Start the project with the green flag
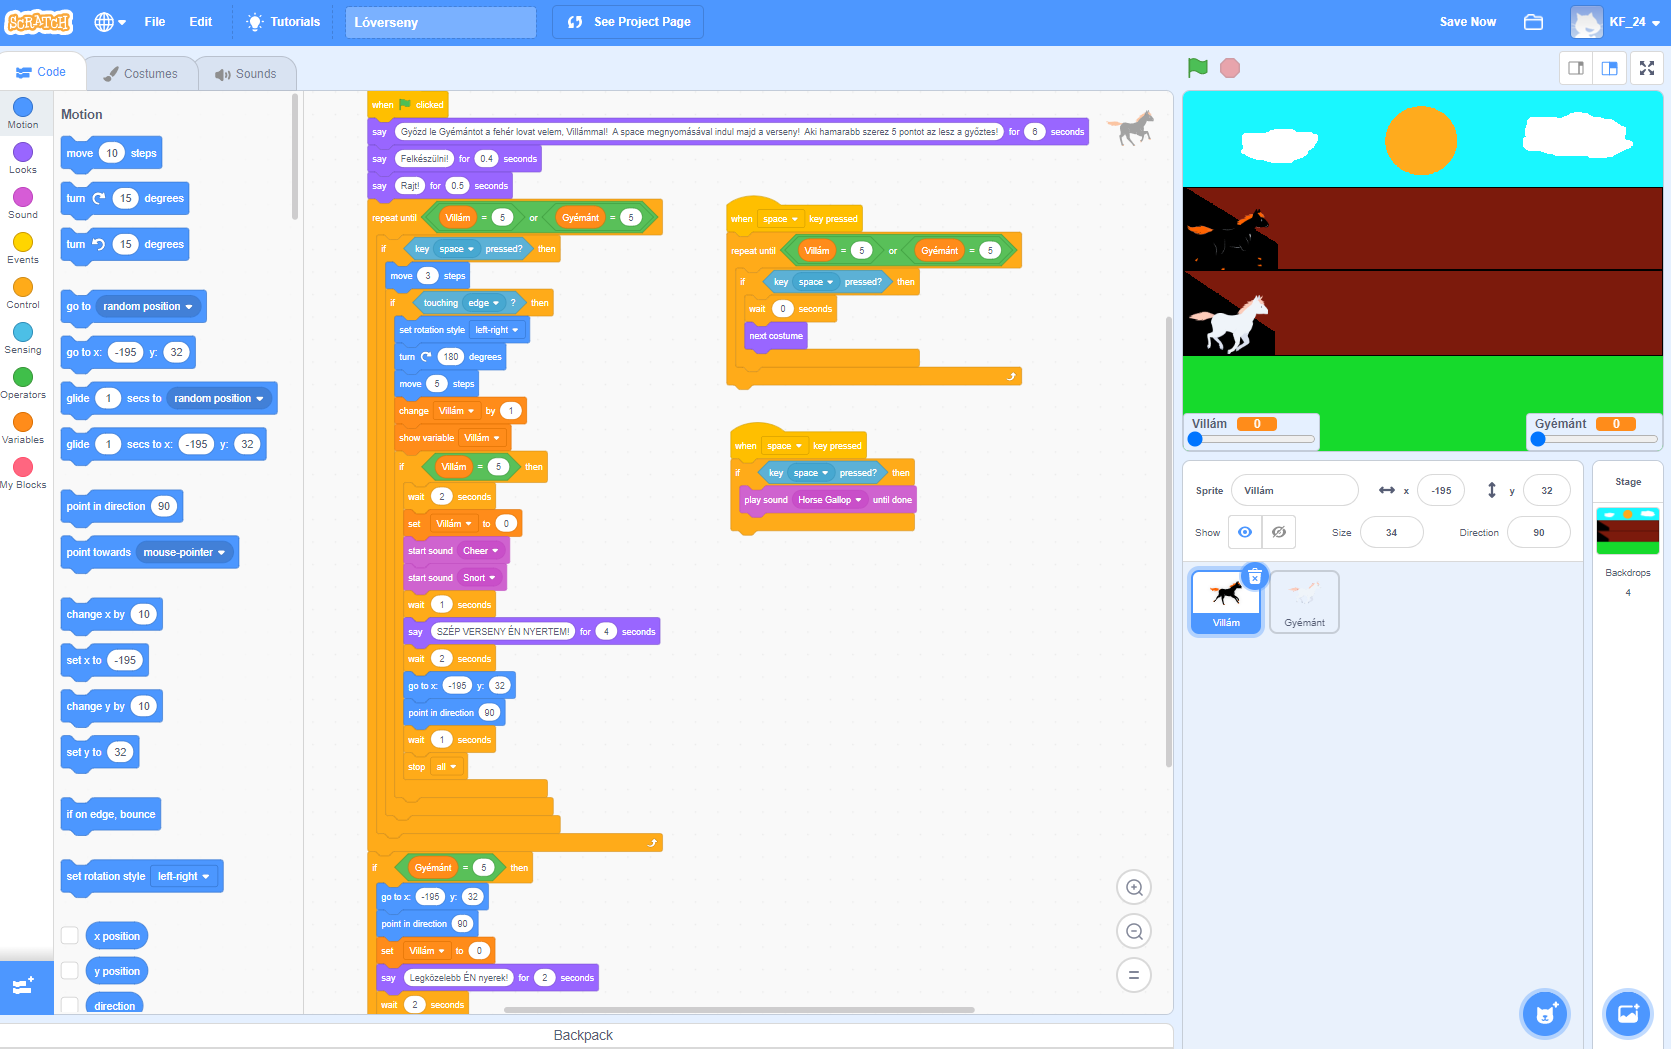The height and width of the screenshot is (1049, 1671). coord(1195,68)
